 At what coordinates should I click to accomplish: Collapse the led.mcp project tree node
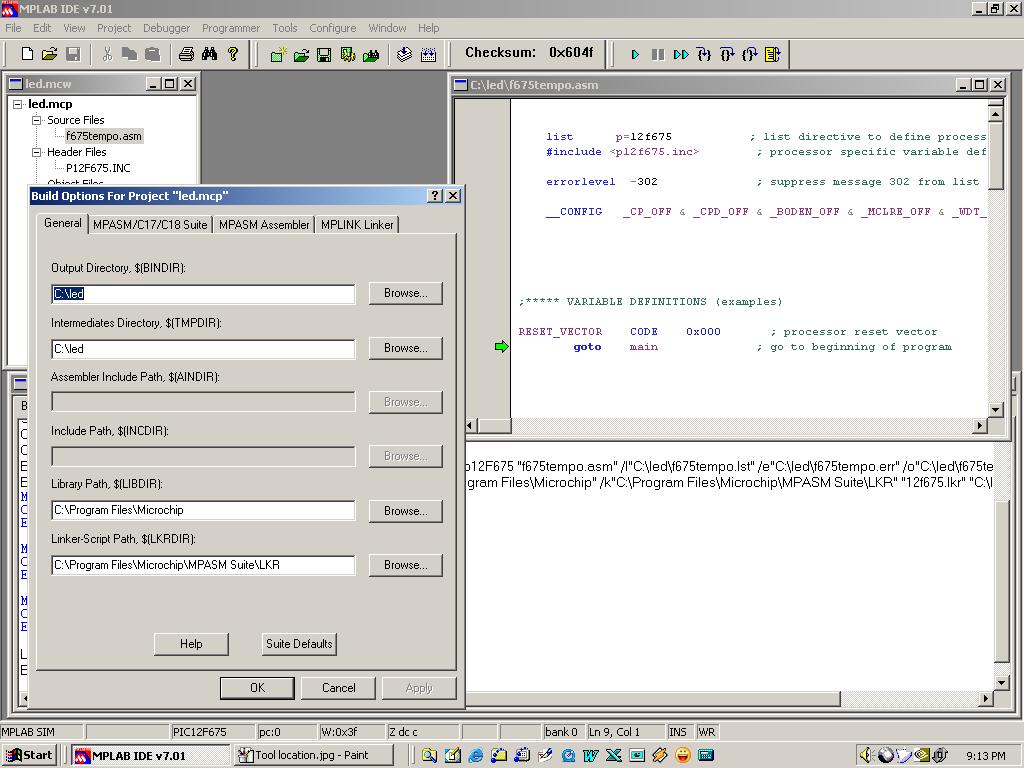click(x=18, y=104)
